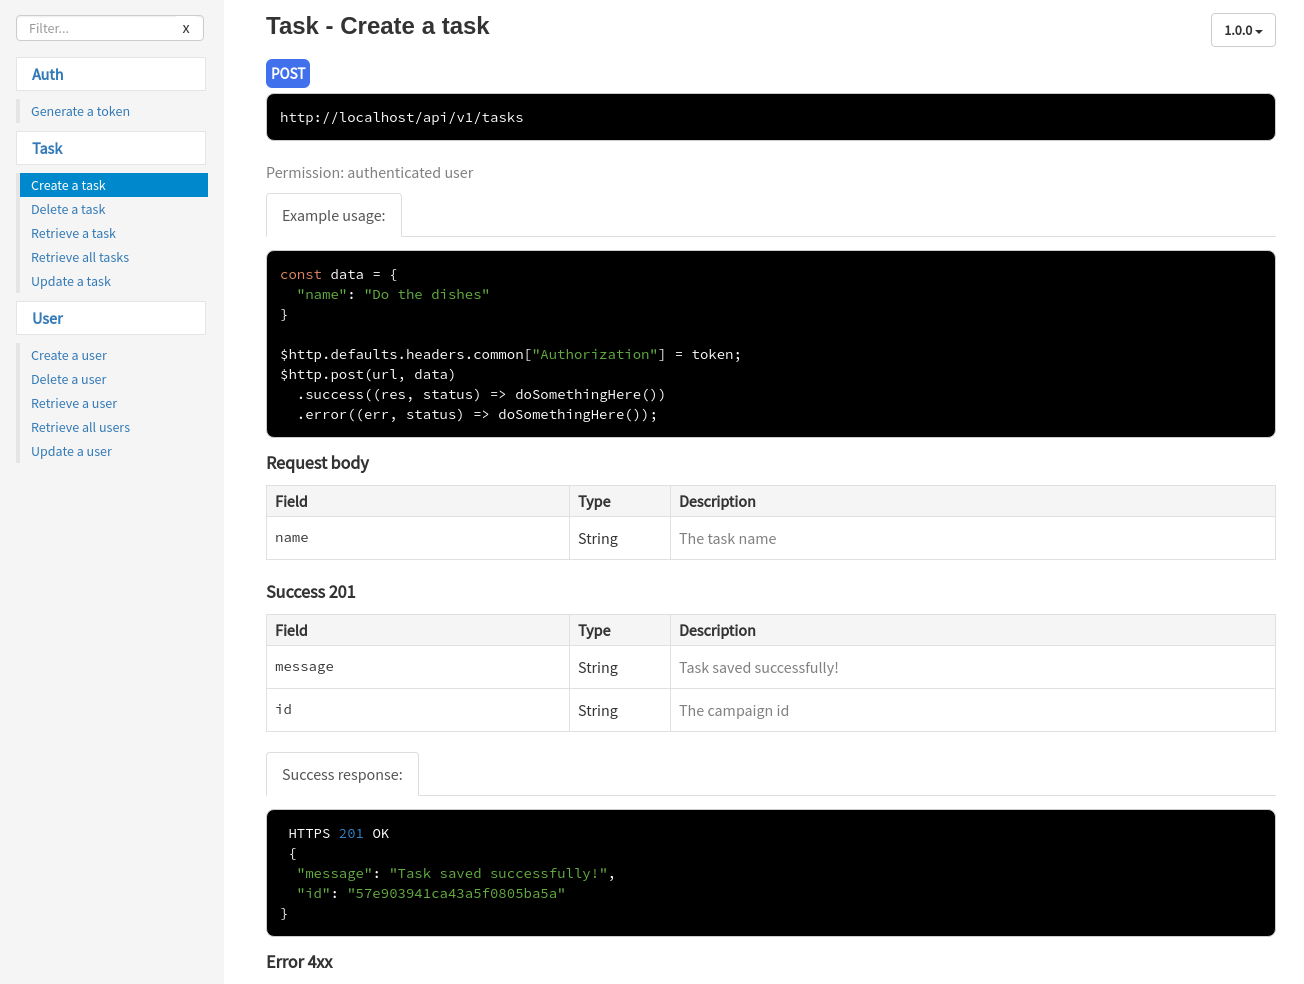The width and height of the screenshot is (1304, 984).
Task: Click The campaign id description cell
Action: [x=972, y=710]
